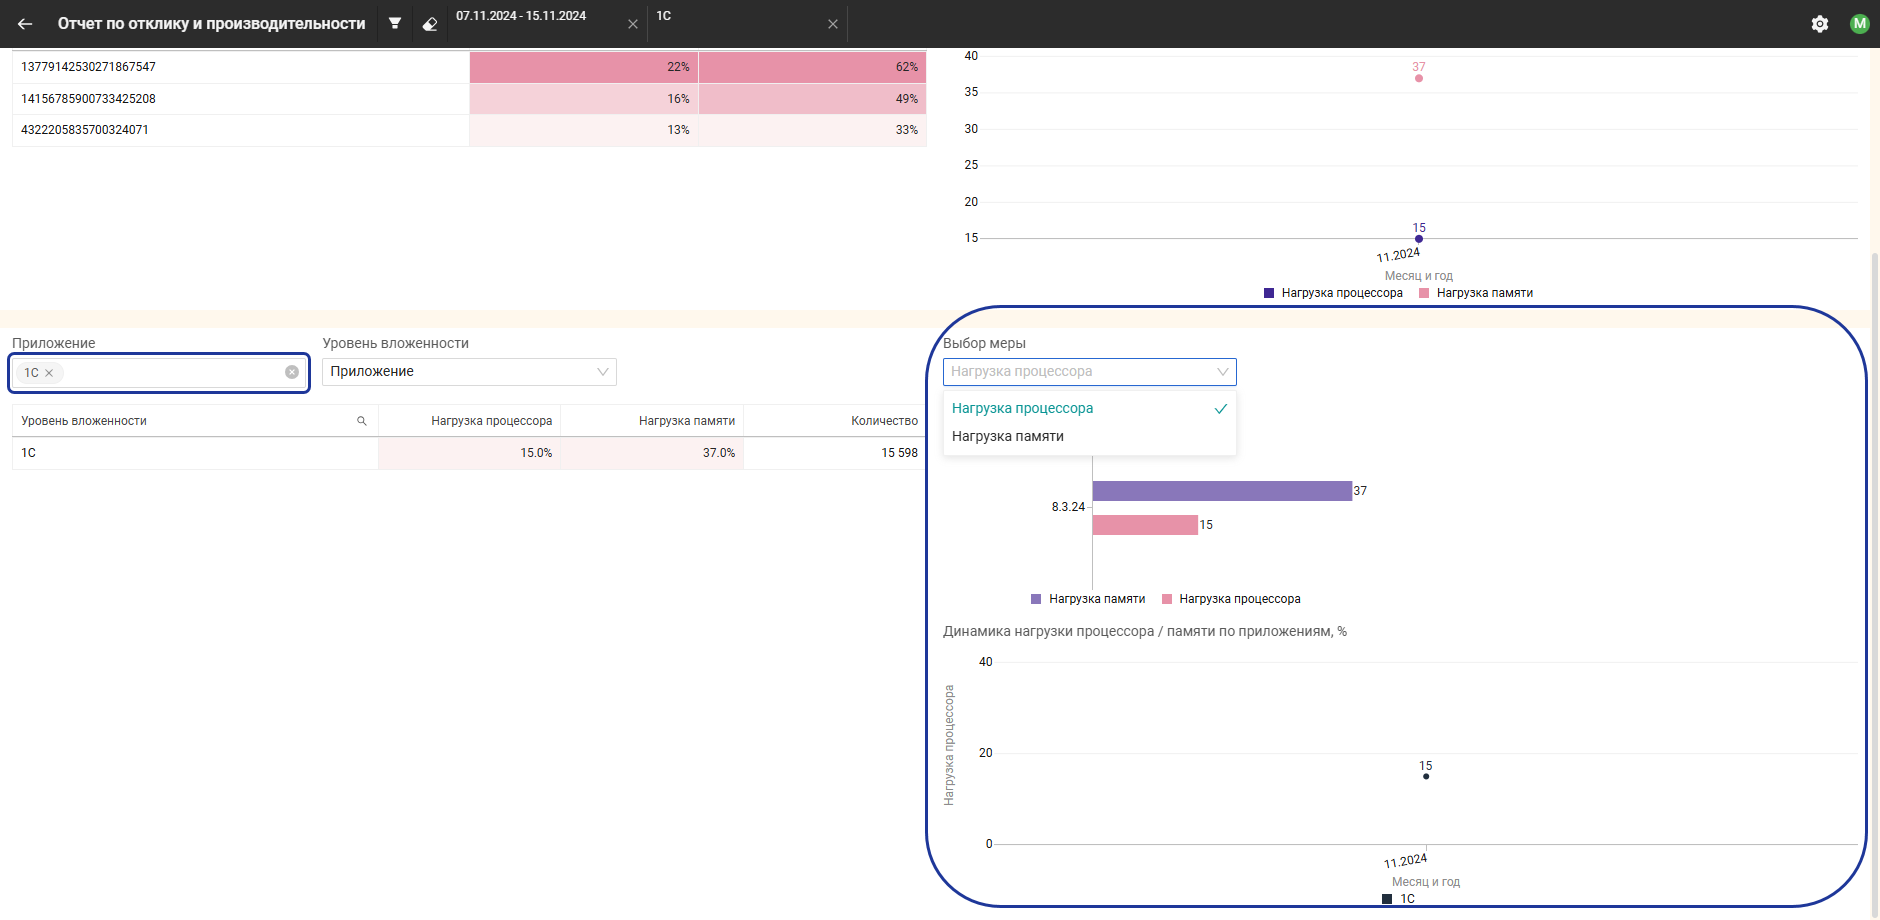Clear the Приложение field with the round X
Image resolution: width=1880 pixels, height=920 pixels.
tap(292, 372)
